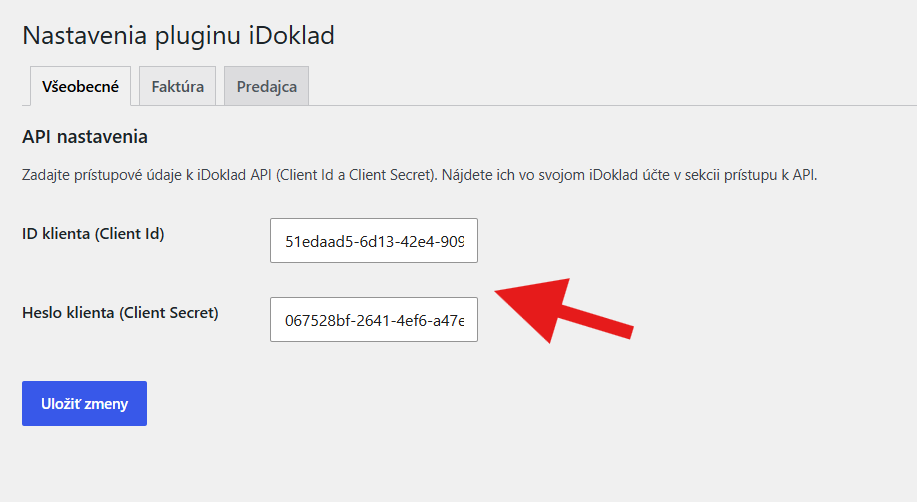Click the Heslo klienta (Client Secret) input field
917x502 pixels.
coord(374,319)
